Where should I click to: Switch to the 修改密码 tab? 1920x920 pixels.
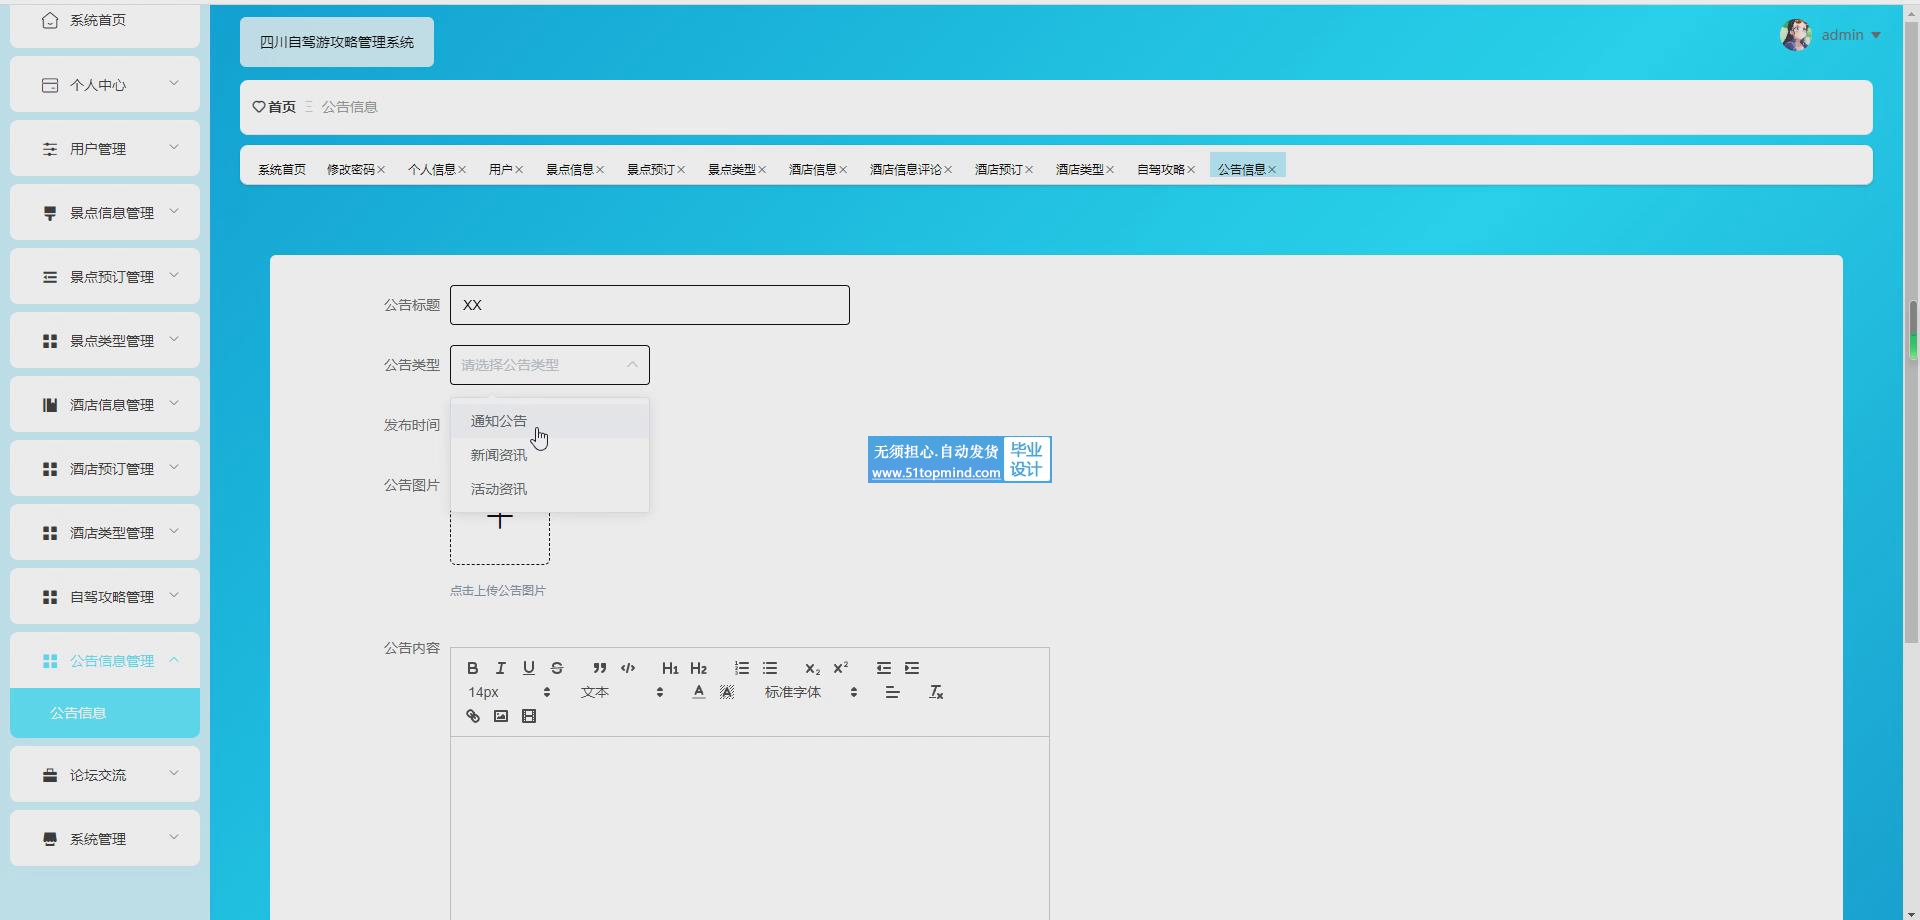pyautogui.click(x=351, y=169)
